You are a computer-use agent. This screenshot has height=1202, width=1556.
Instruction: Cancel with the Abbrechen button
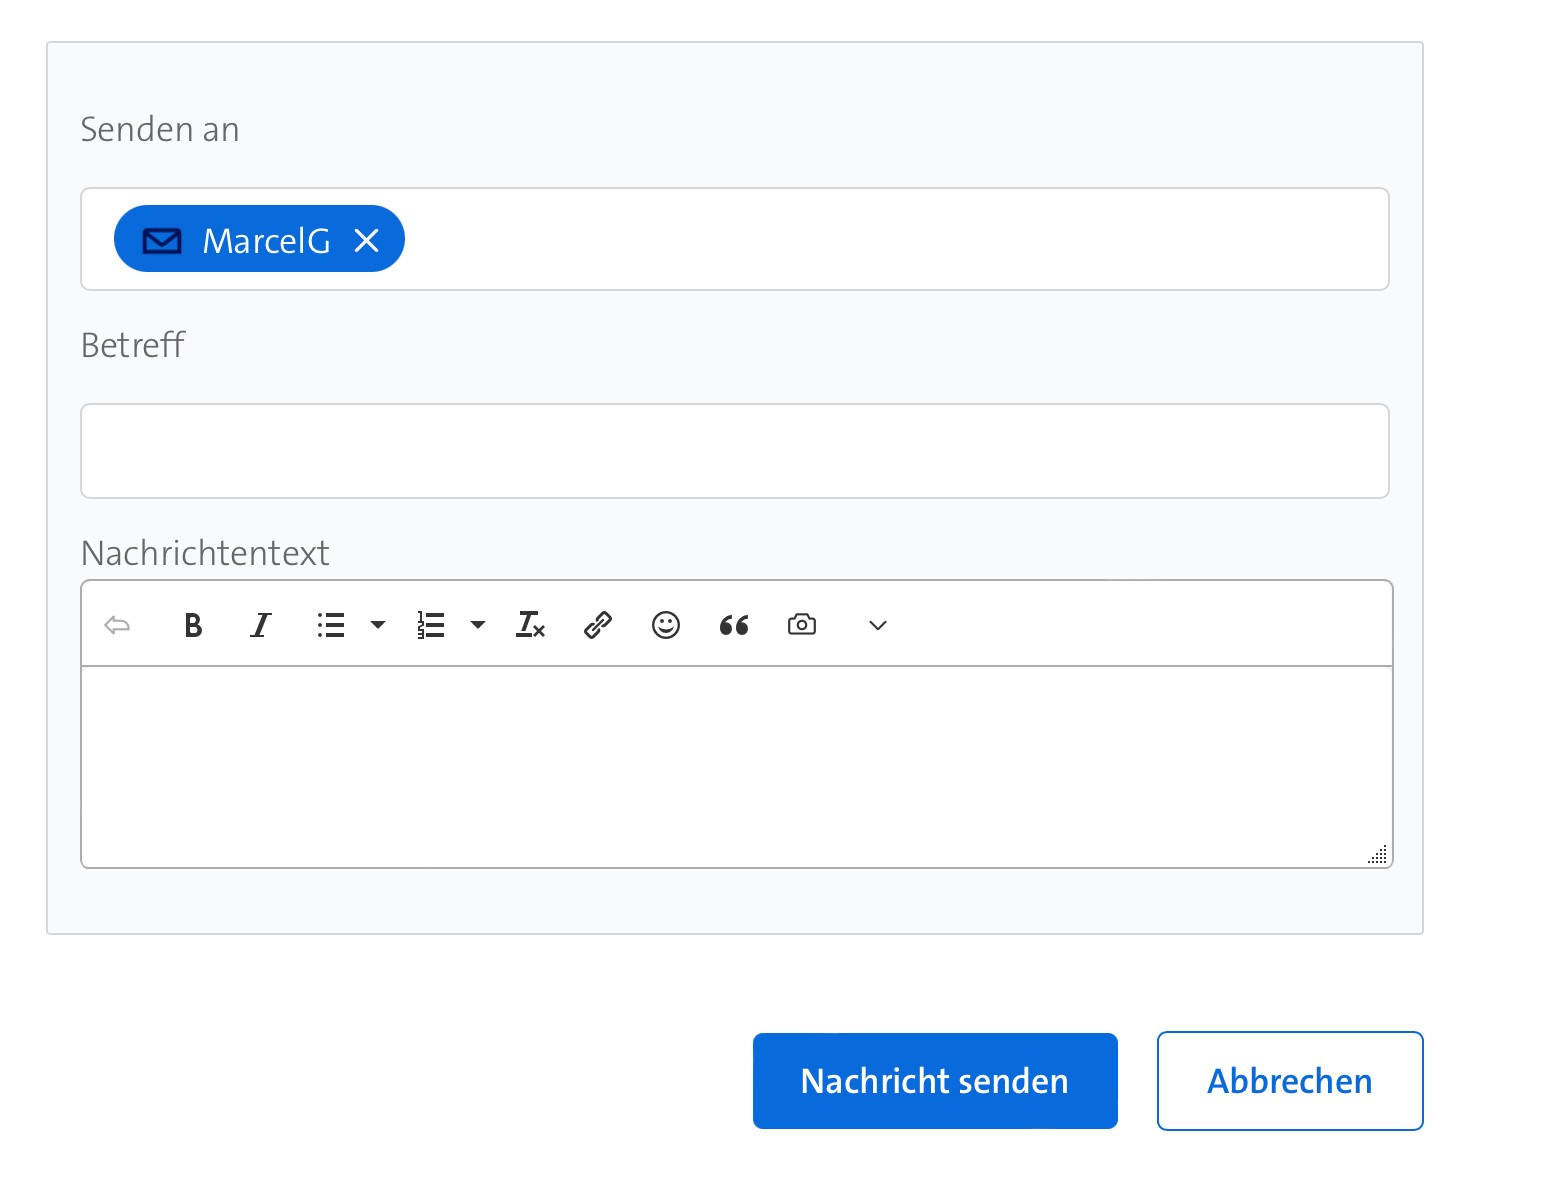pos(1289,1081)
